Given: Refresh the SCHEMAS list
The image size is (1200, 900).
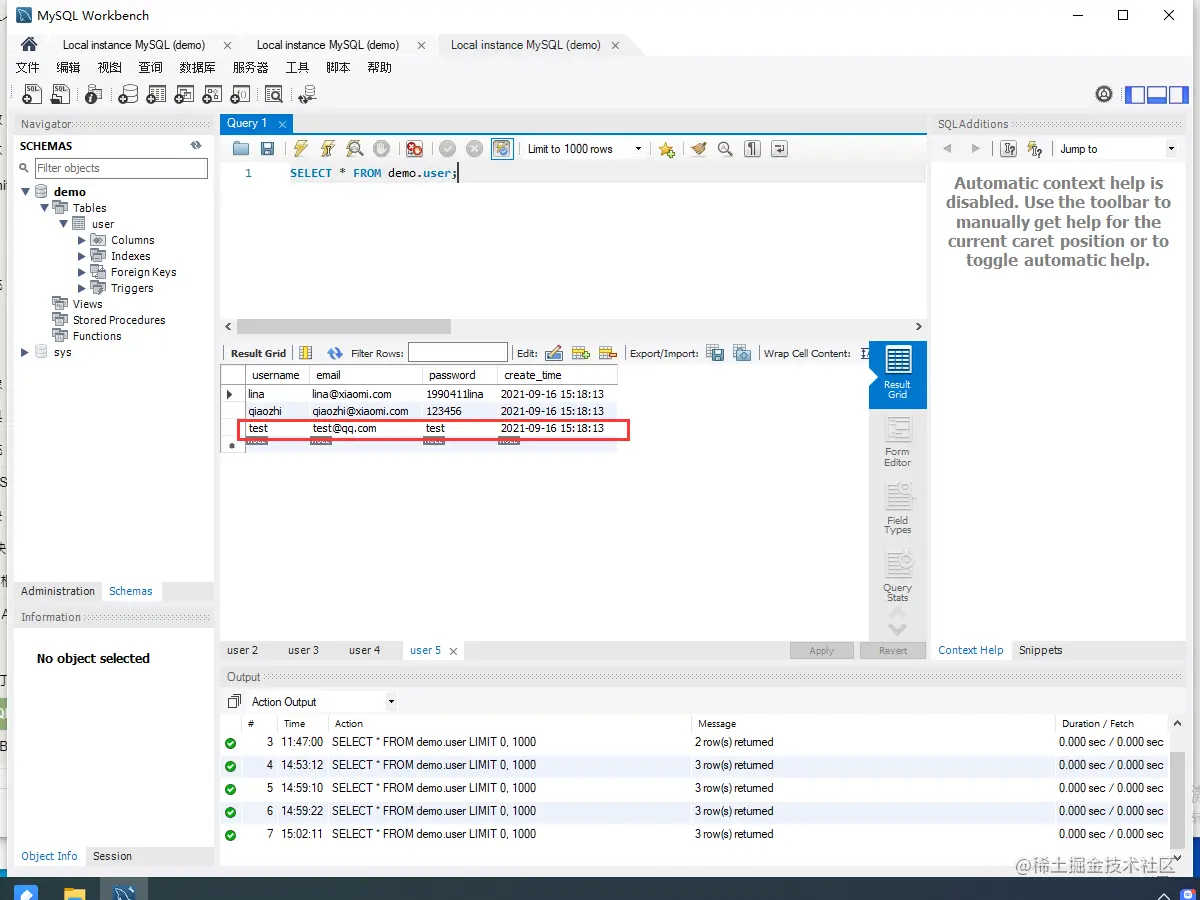Looking at the screenshot, I should point(196,146).
